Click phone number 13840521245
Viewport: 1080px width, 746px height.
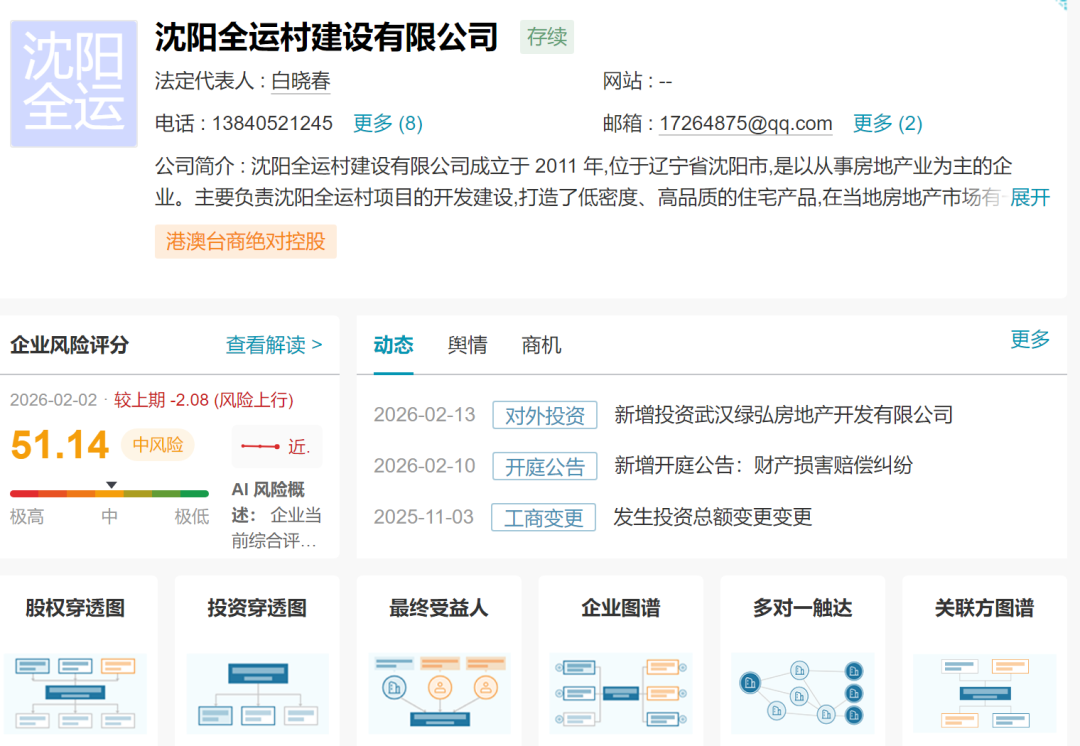(x=272, y=123)
